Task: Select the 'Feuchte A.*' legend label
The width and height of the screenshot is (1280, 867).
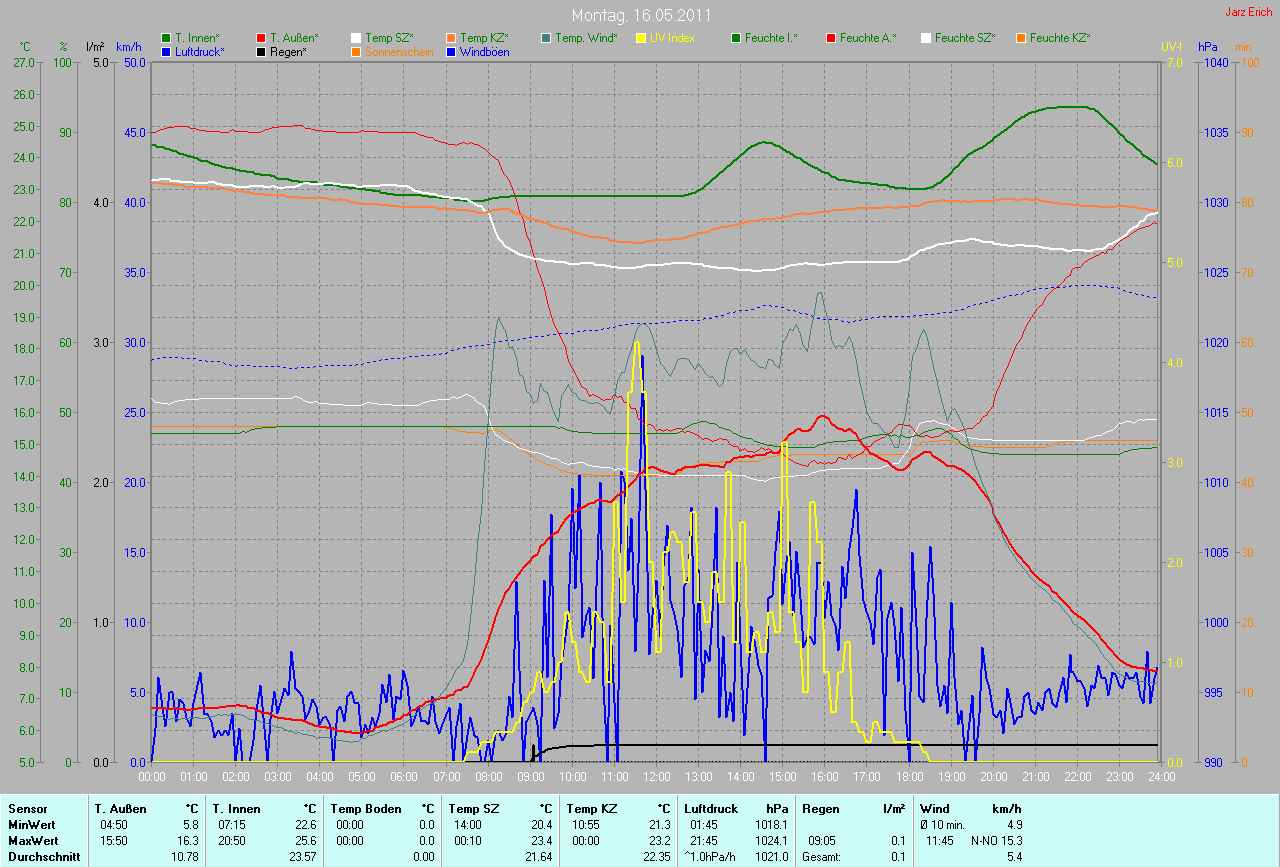Action: [x=868, y=38]
